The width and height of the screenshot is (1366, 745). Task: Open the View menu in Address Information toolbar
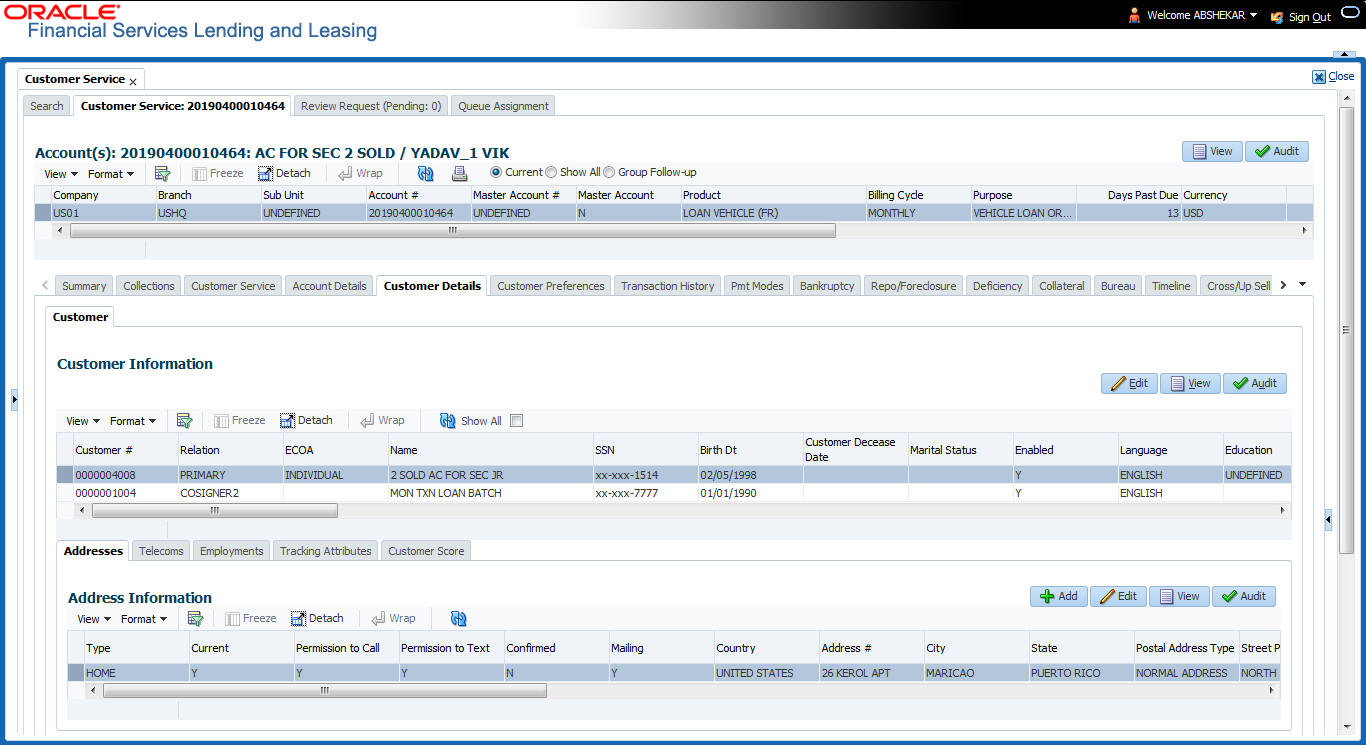[x=94, y=619]
